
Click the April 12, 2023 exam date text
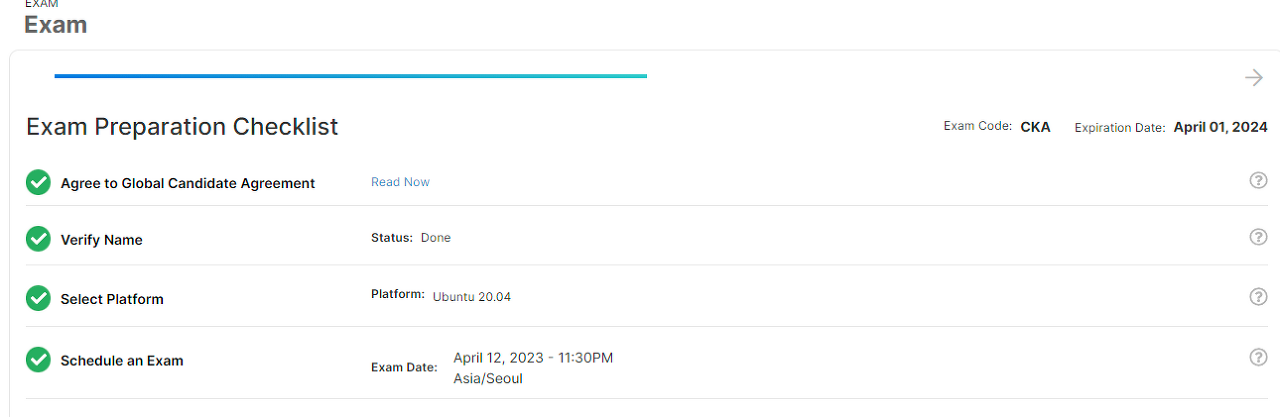(x=533, y=358)
